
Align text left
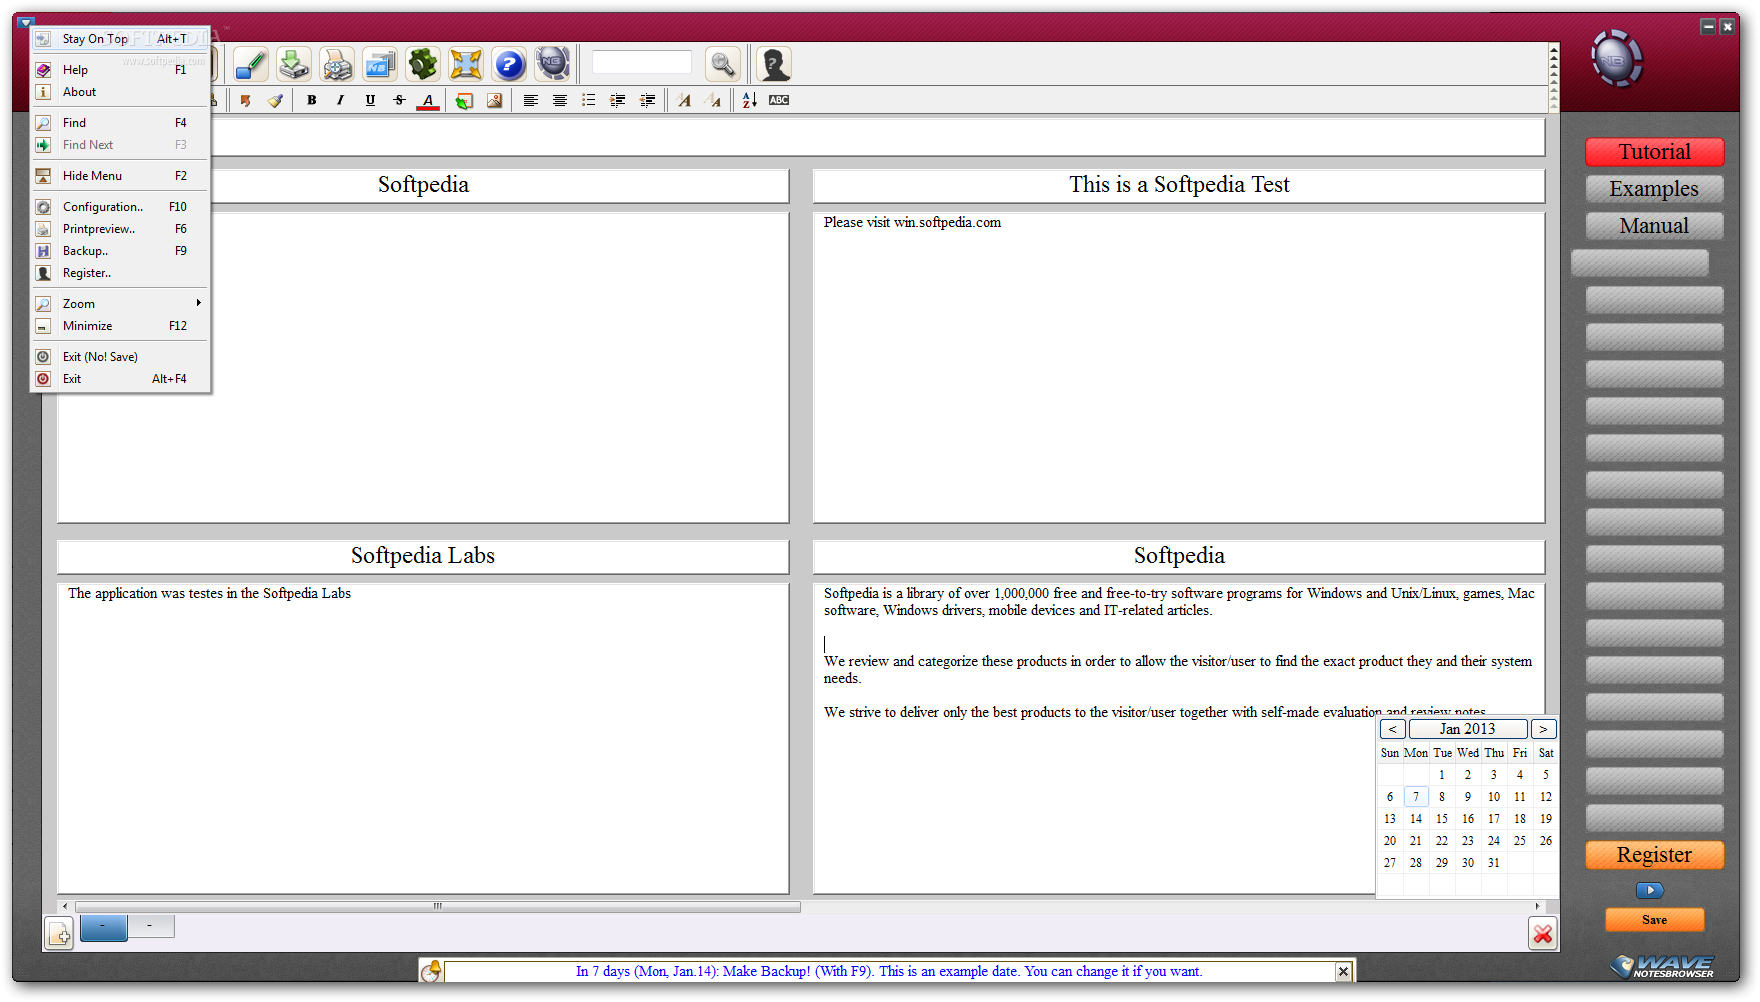click(531, 100)
